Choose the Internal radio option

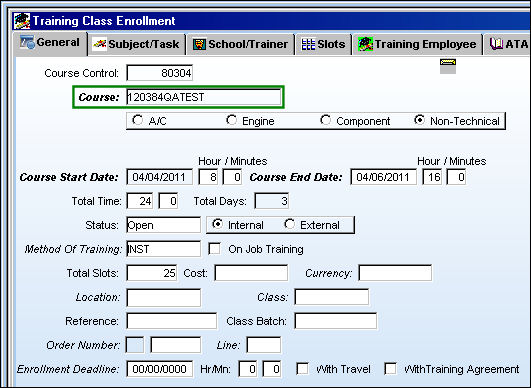coord(217,224)
